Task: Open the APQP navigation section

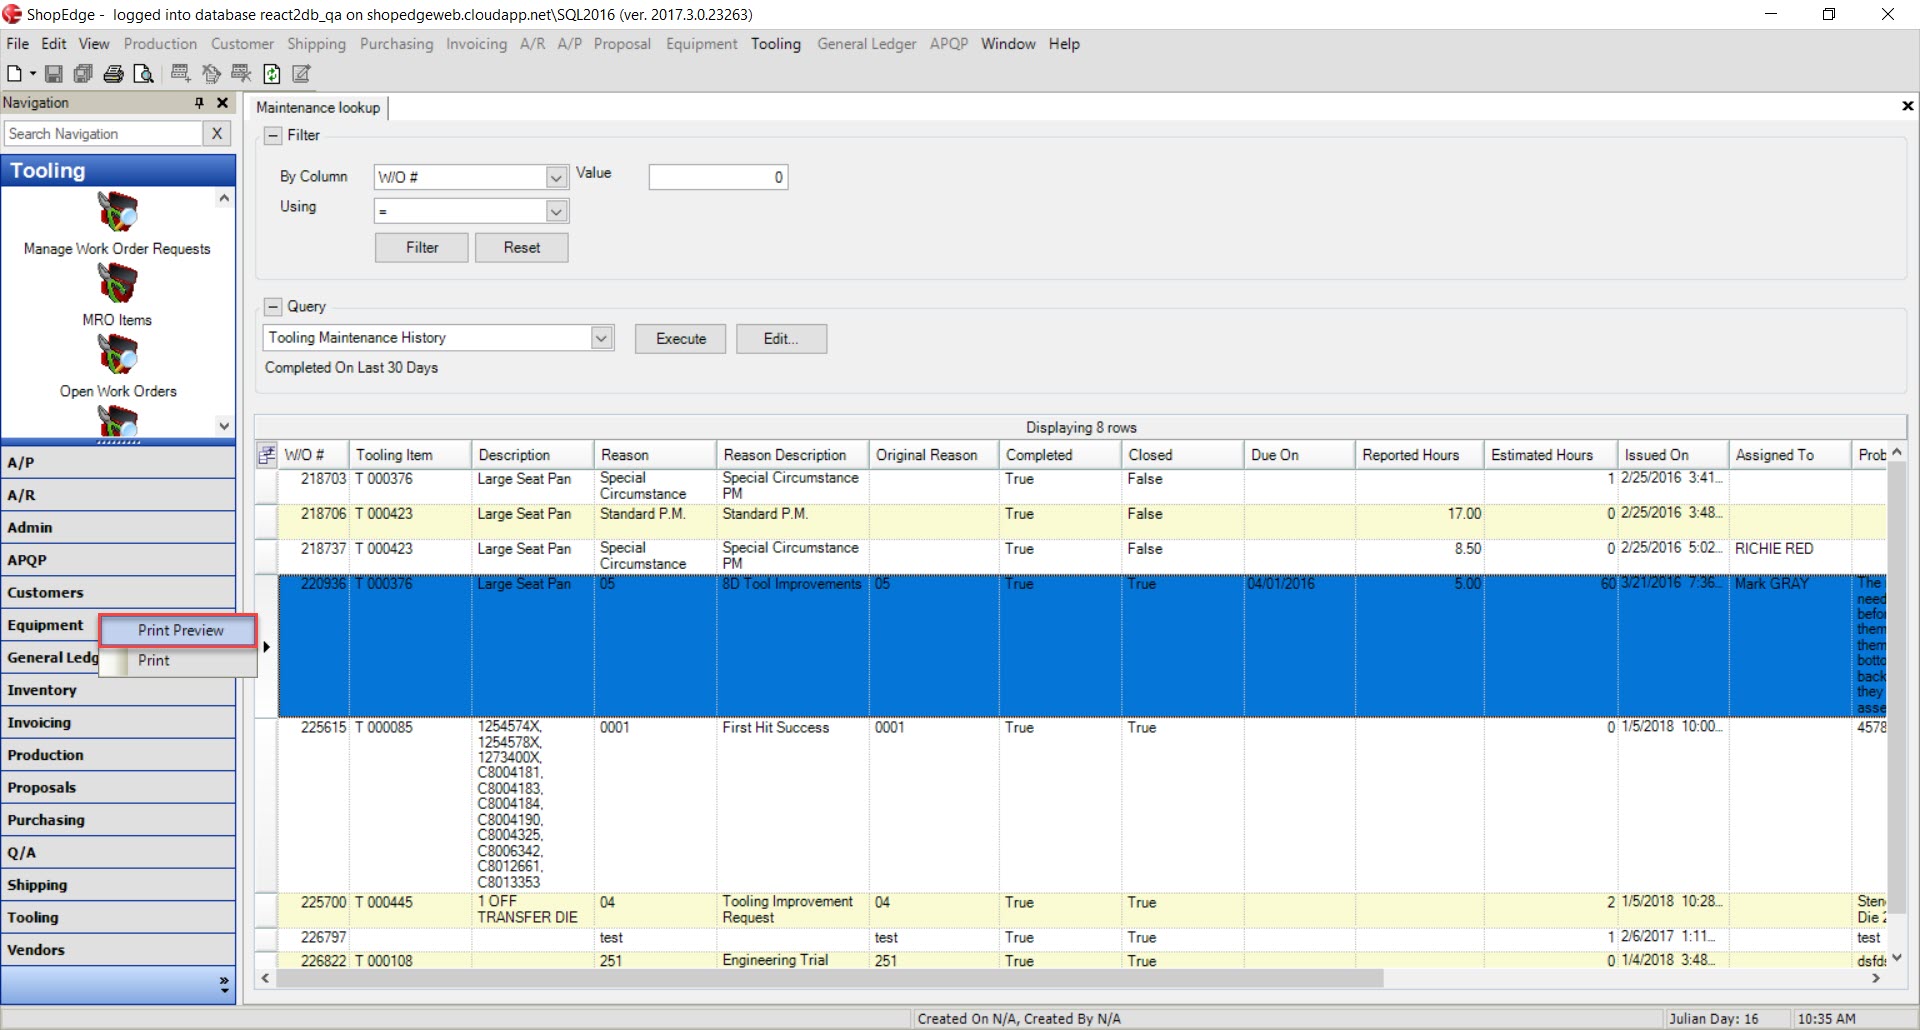Action: pos(118,560)
